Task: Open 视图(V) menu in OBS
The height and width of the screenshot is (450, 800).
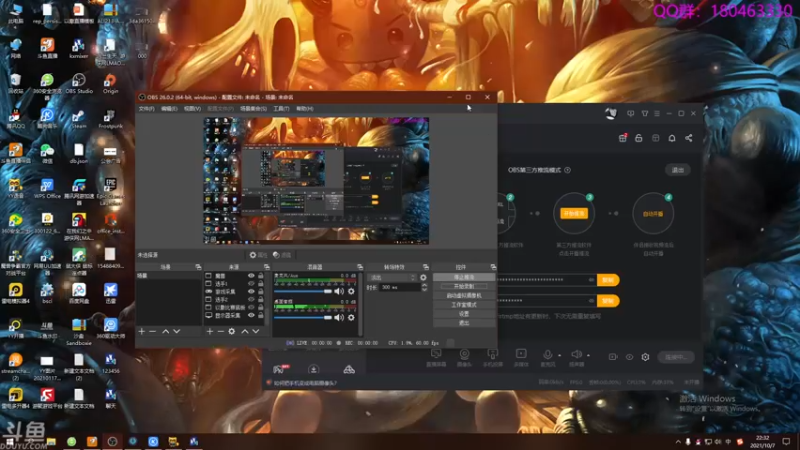Action: click(x=192, y=109)
